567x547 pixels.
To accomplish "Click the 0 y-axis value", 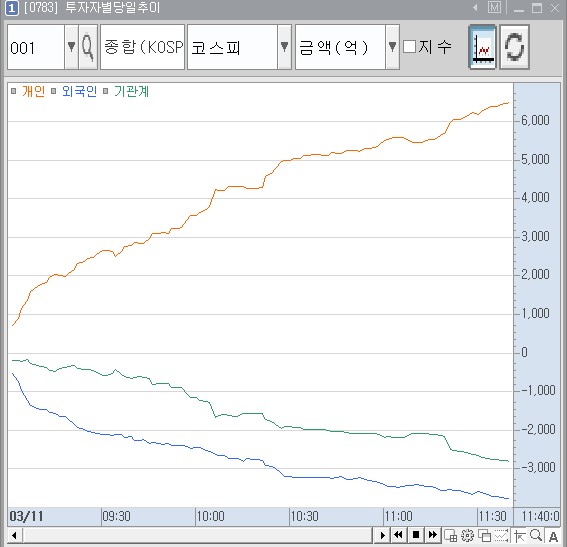I will point(524,352).
